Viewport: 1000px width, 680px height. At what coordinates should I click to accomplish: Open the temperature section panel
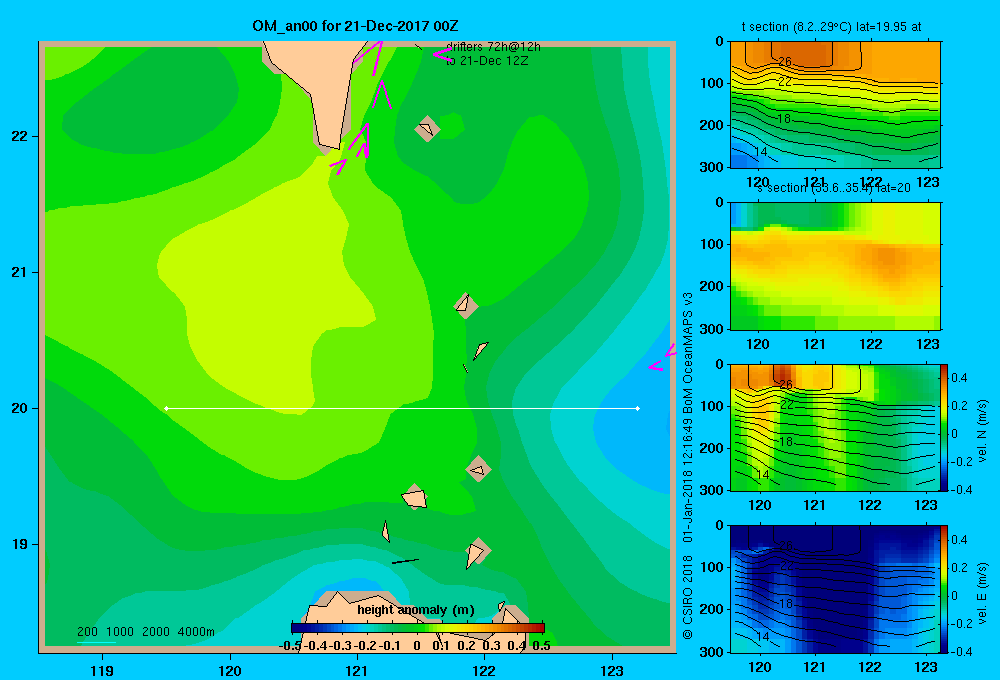pyautogui.click(x=835, y=105)
